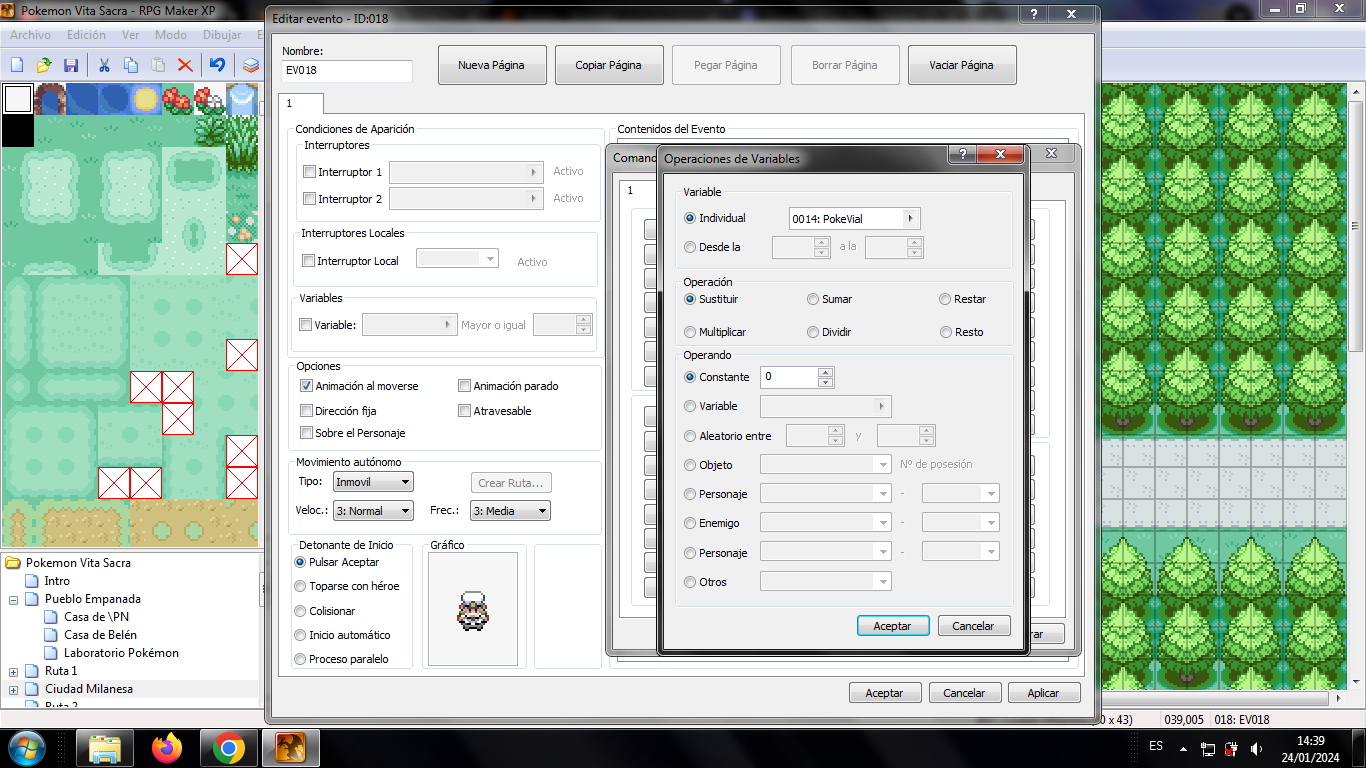The image size is (1366, 768).
Task: Select the Ciudad Milanesa map in the tree
Action: tap(88, 689)
